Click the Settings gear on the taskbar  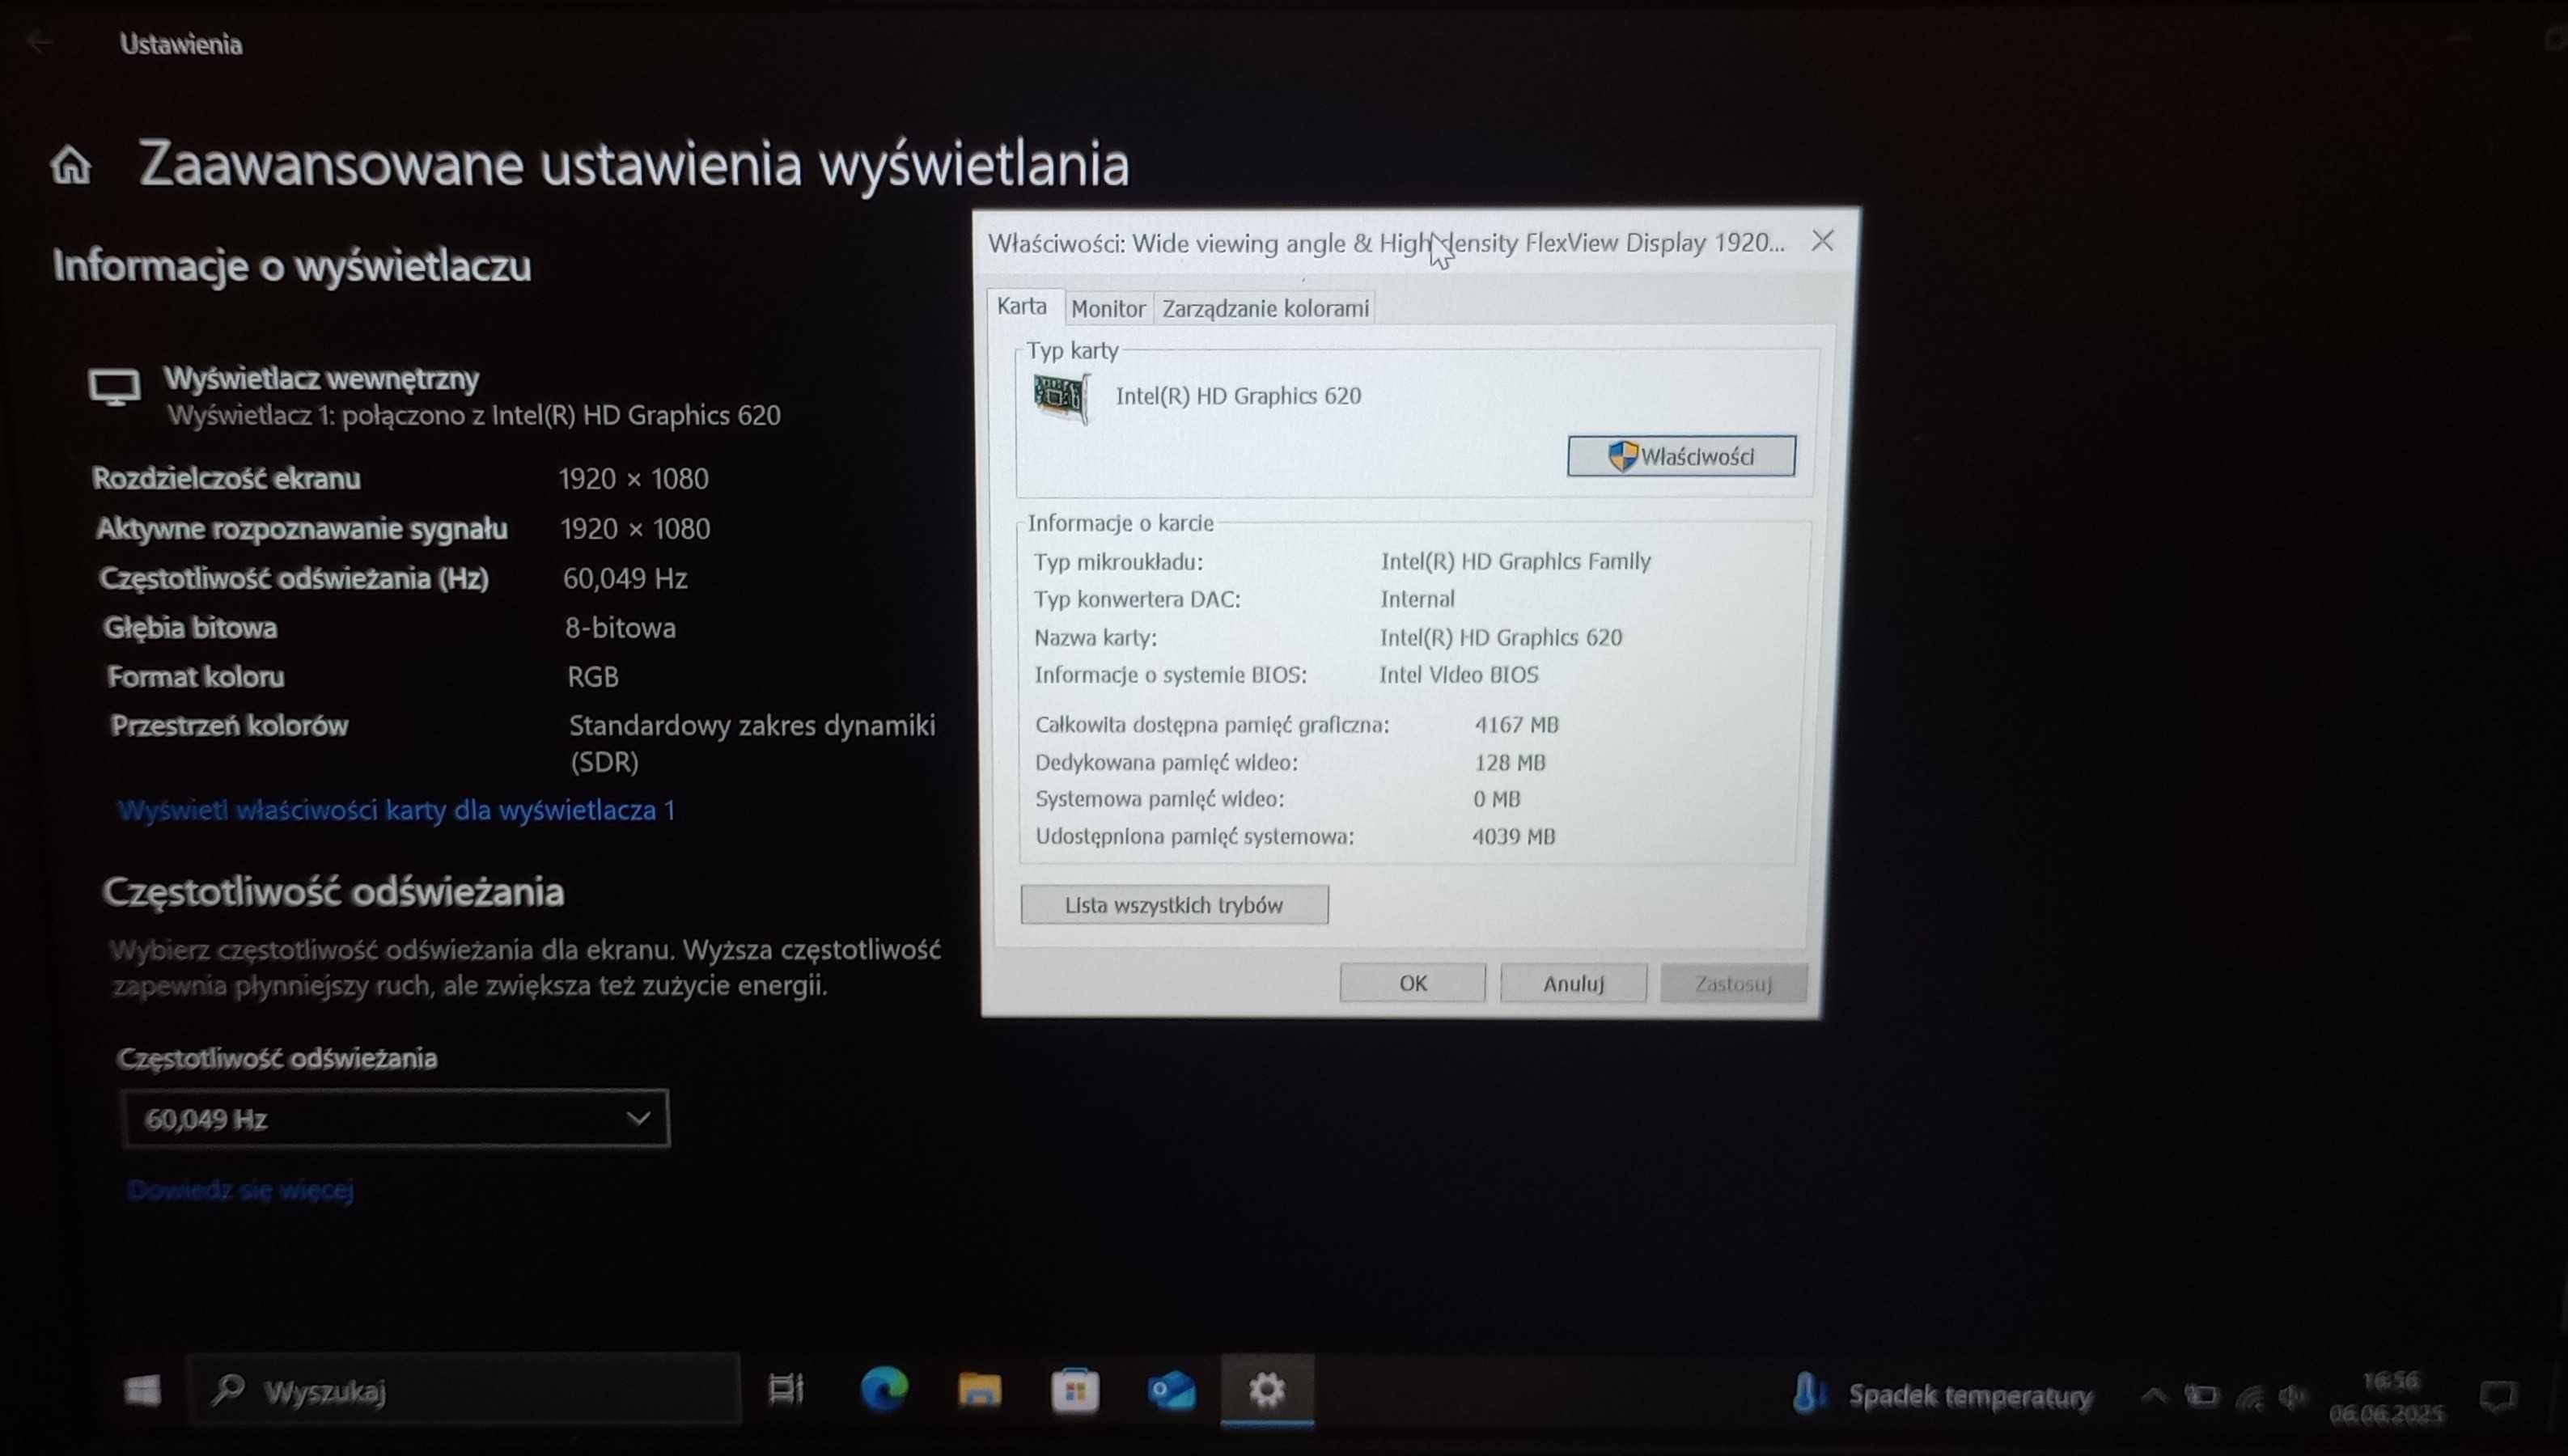pos(1267,1389)
